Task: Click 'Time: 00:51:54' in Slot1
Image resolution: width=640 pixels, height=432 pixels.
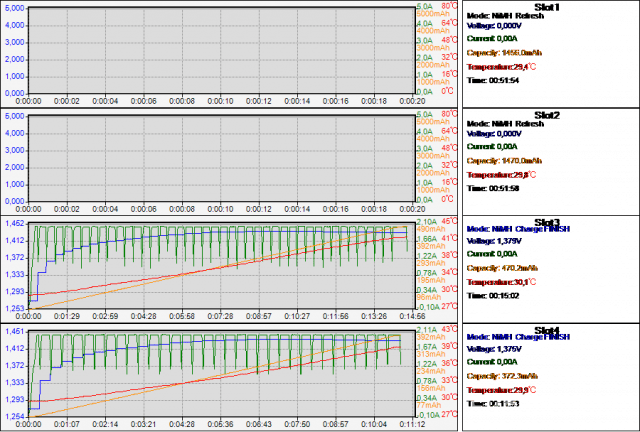Action: (493, 80)
